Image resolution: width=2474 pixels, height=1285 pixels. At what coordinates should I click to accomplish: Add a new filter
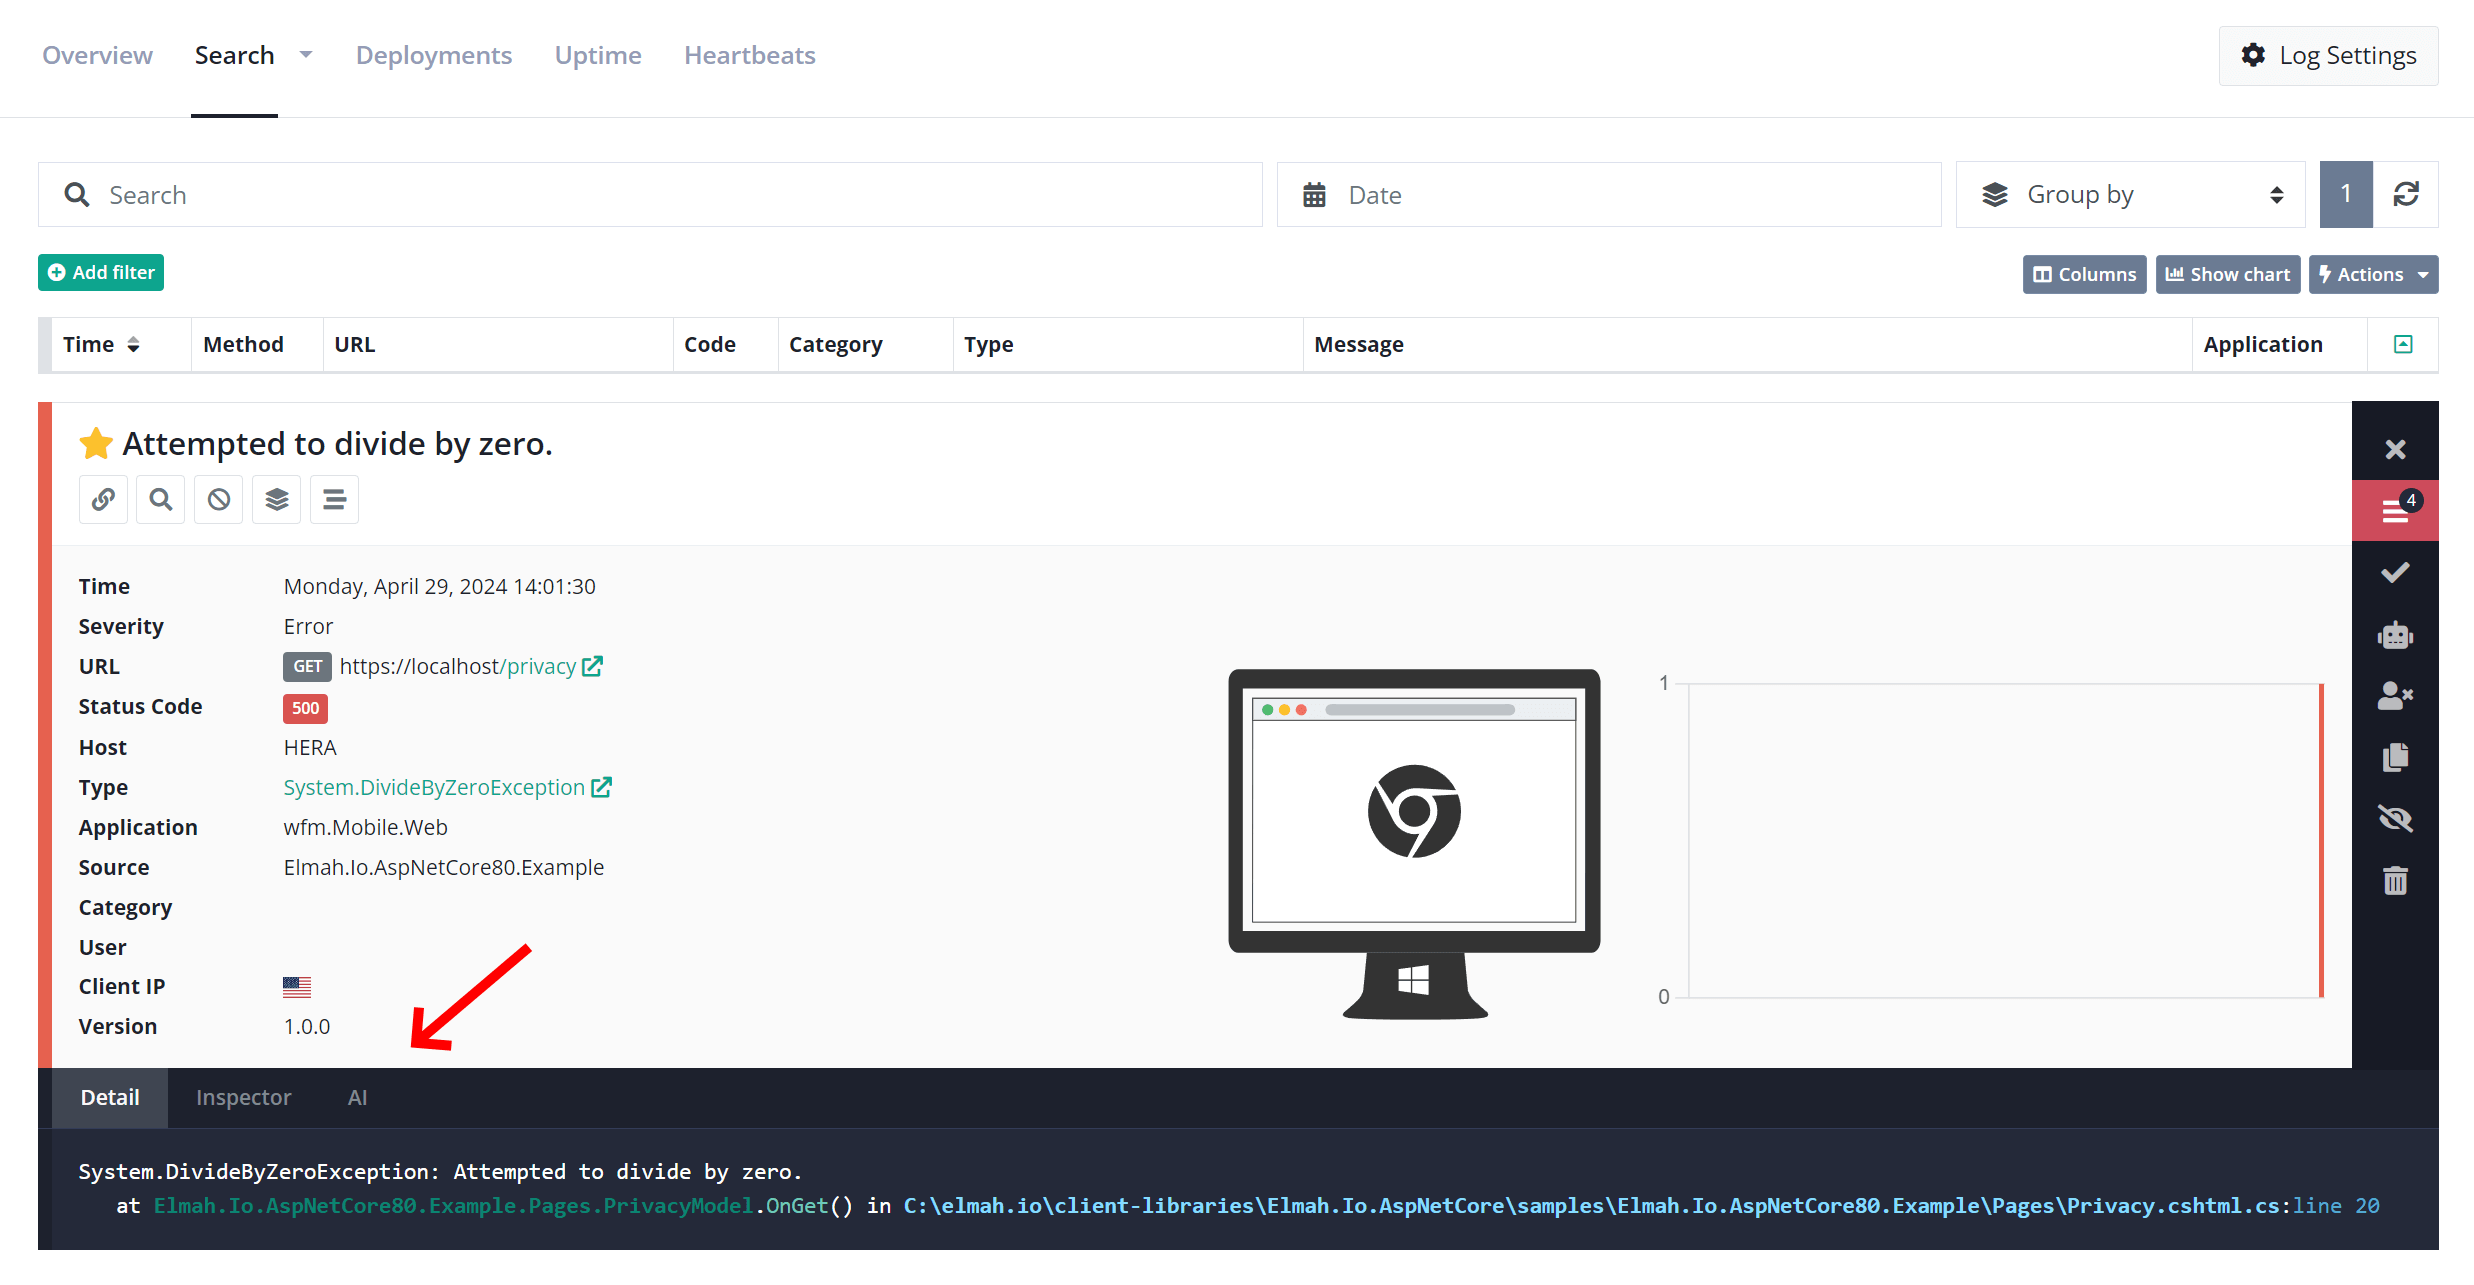coord(100,272)
